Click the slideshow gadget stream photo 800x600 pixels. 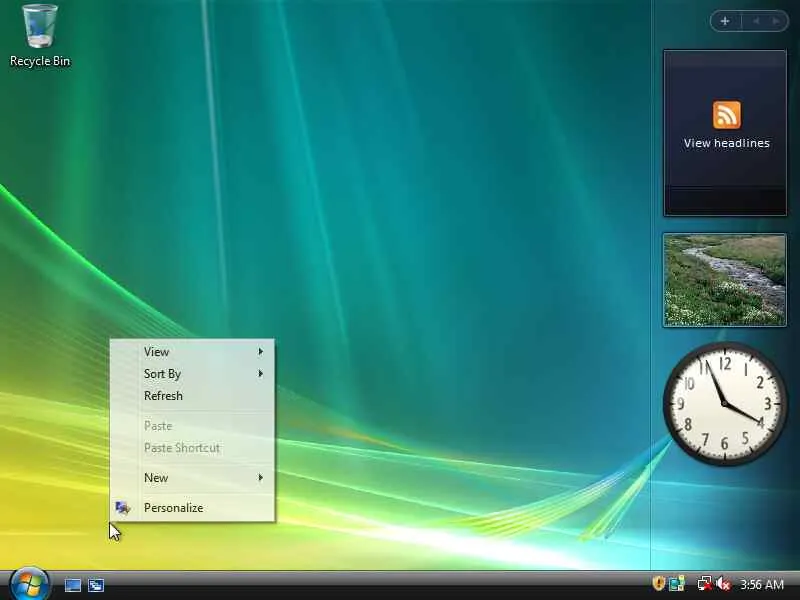[x=724, y=280]
